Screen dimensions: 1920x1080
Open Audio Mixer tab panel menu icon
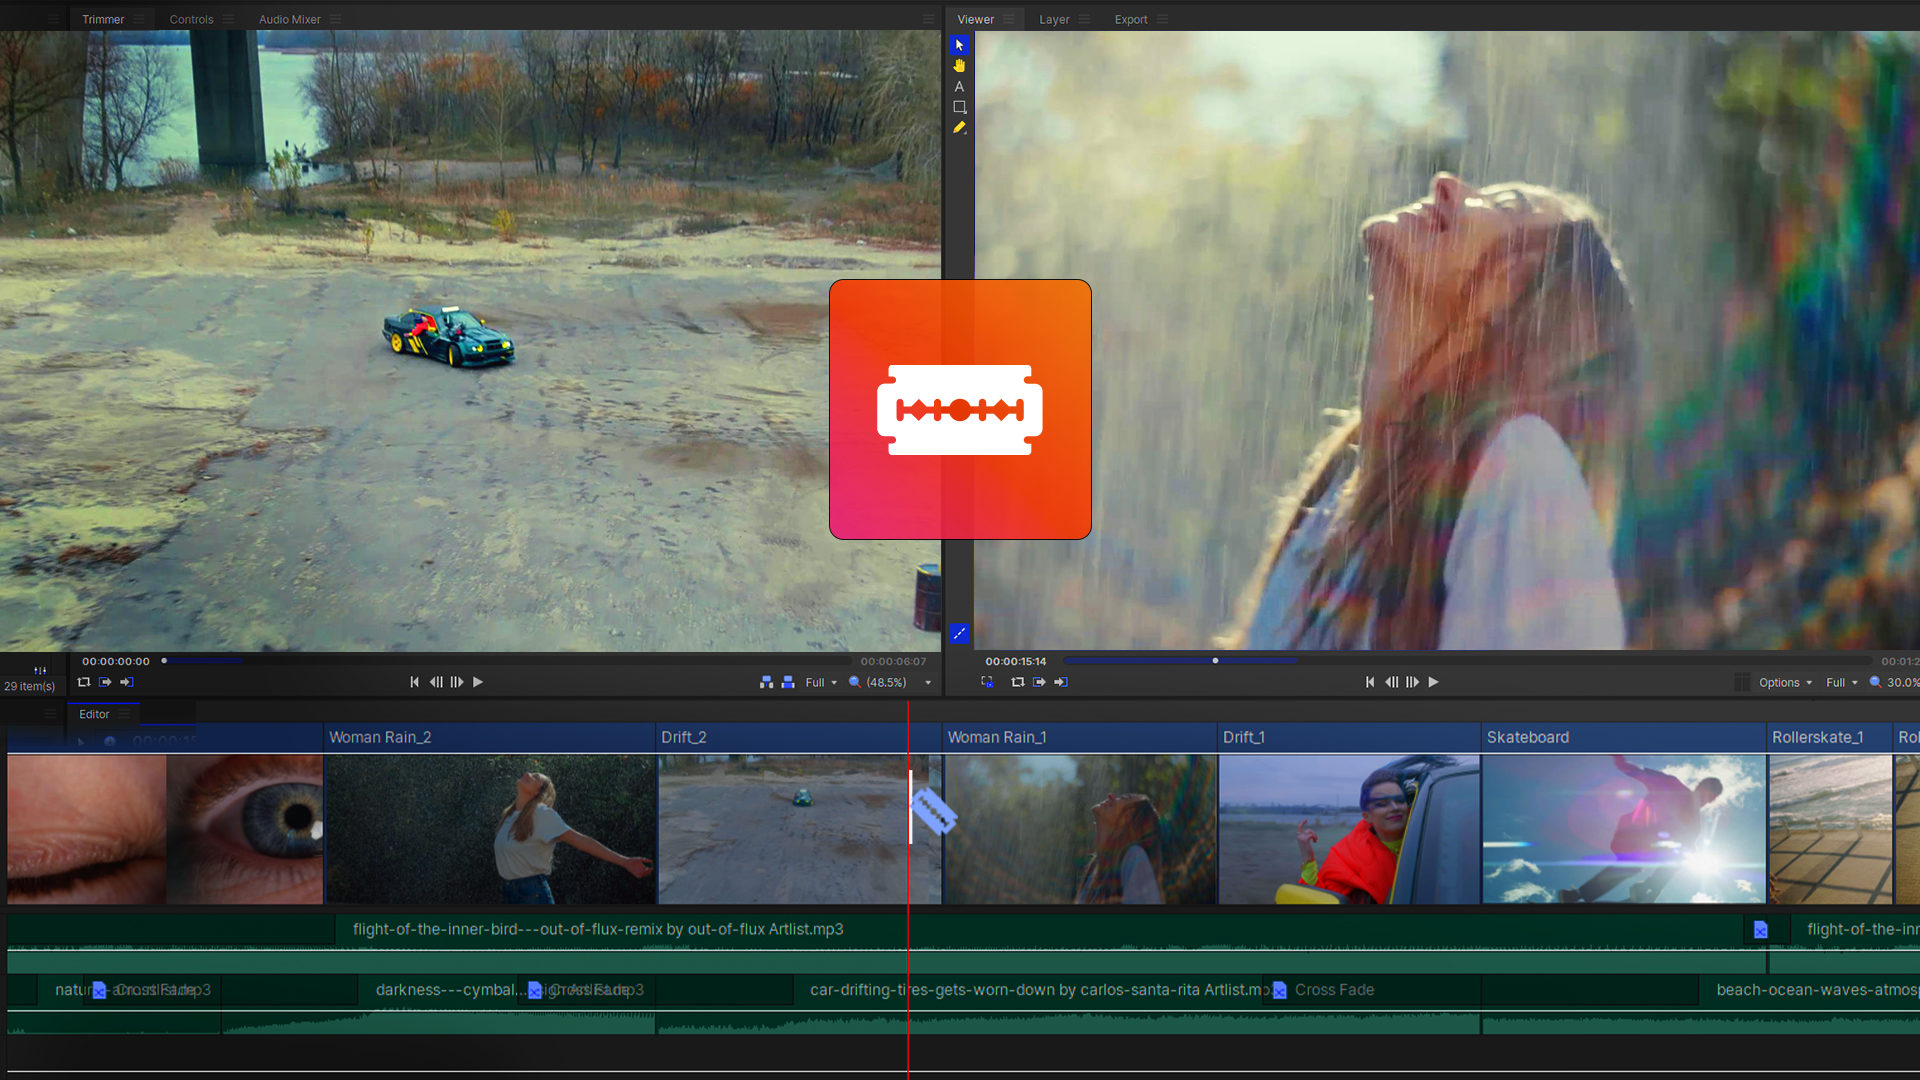(x=336, y=19)
